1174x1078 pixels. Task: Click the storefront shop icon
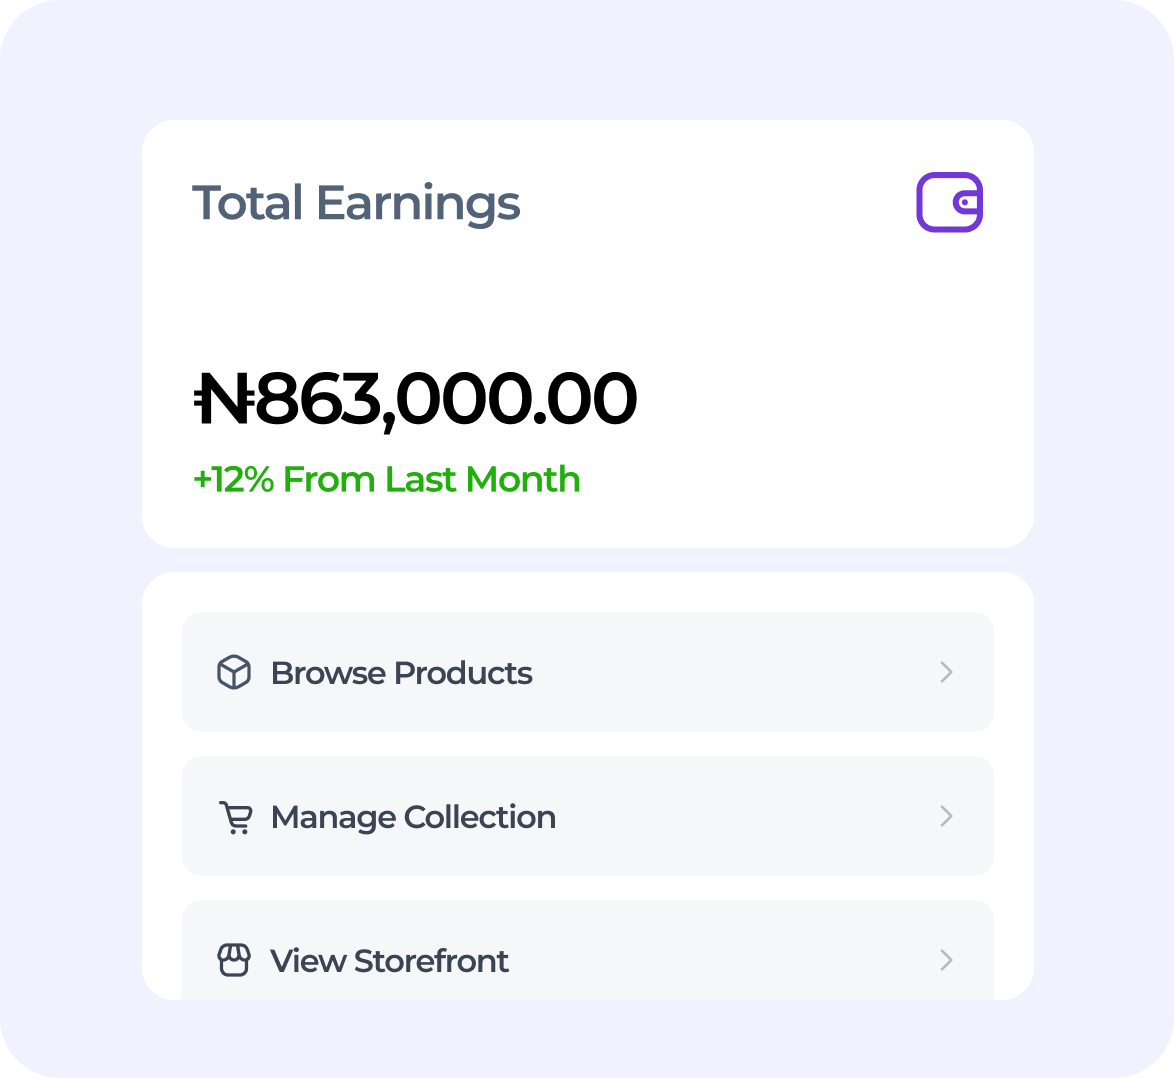pos(234,960)
